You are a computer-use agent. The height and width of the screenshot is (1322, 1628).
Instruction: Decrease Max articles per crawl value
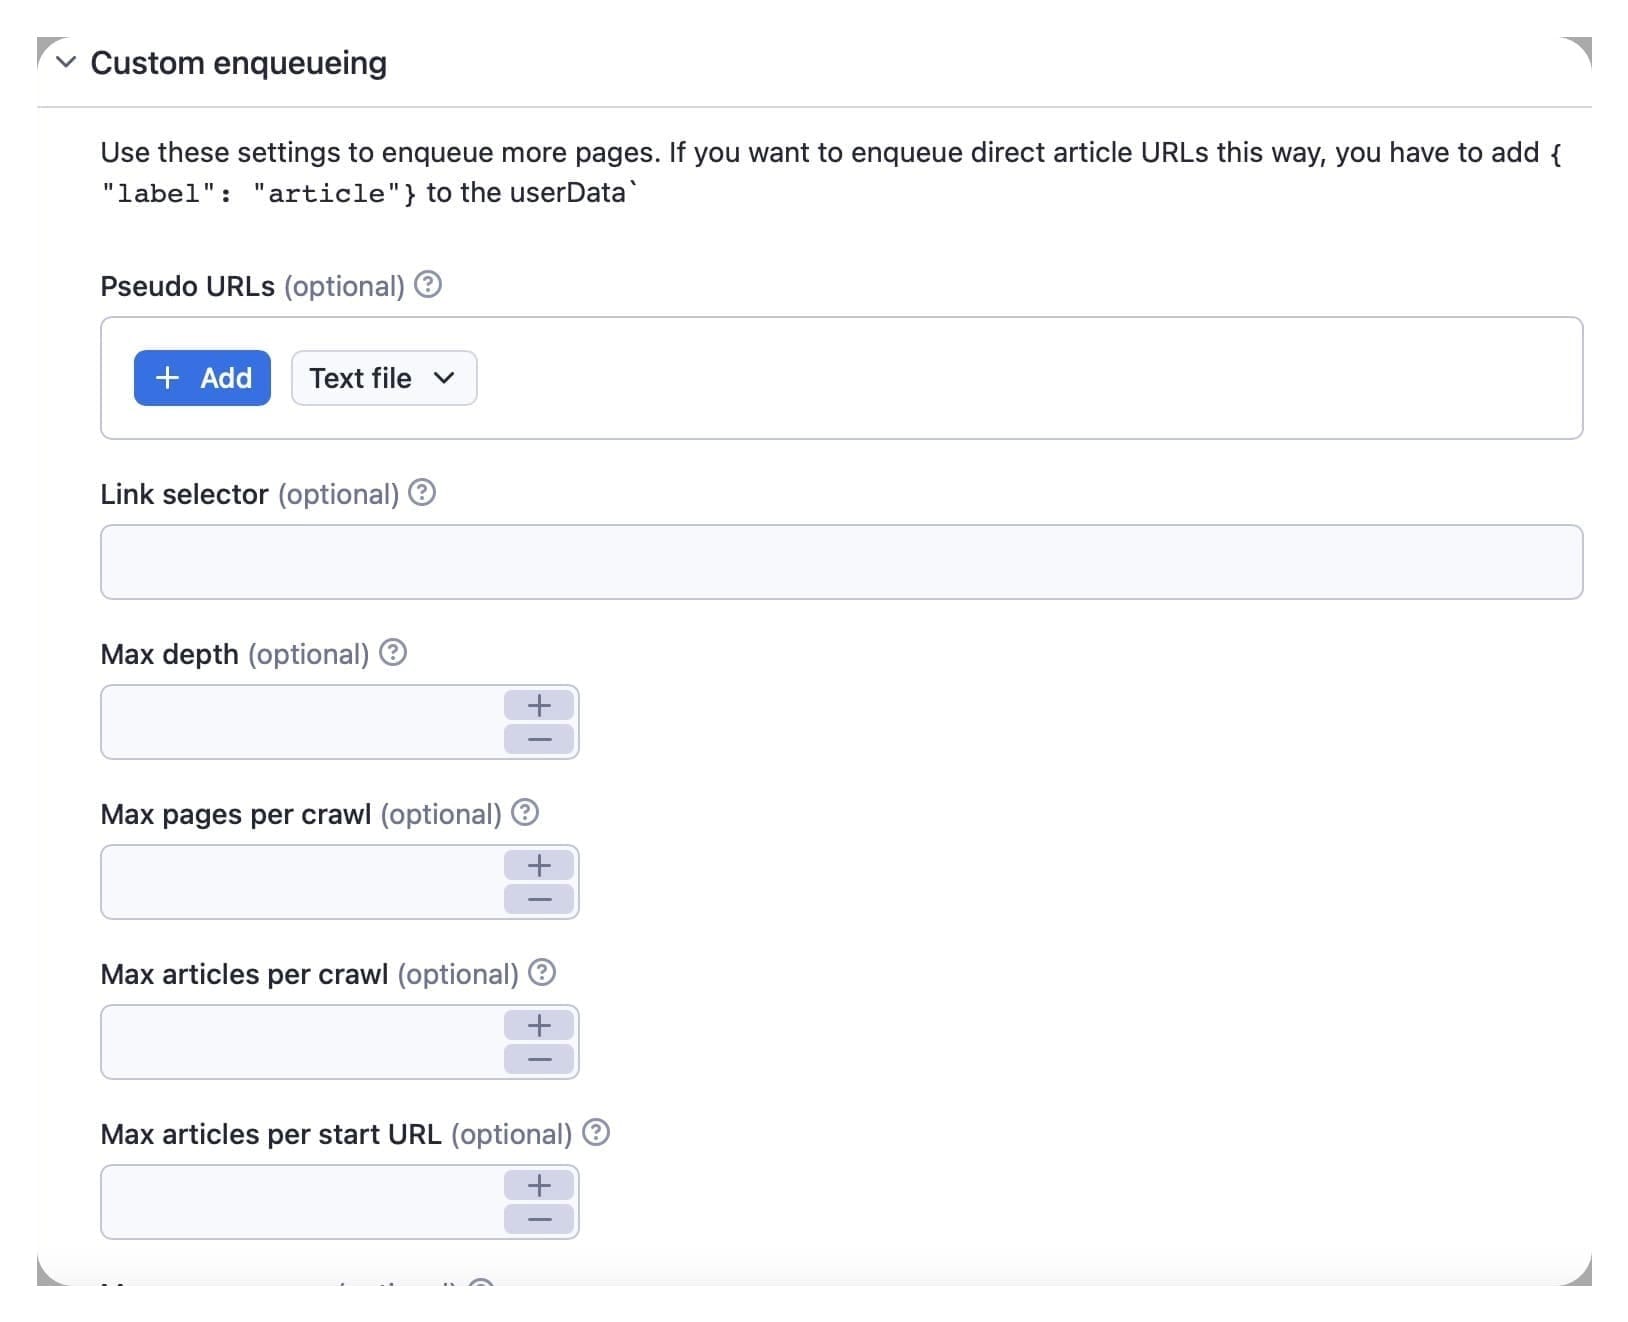coord(538,1058)
